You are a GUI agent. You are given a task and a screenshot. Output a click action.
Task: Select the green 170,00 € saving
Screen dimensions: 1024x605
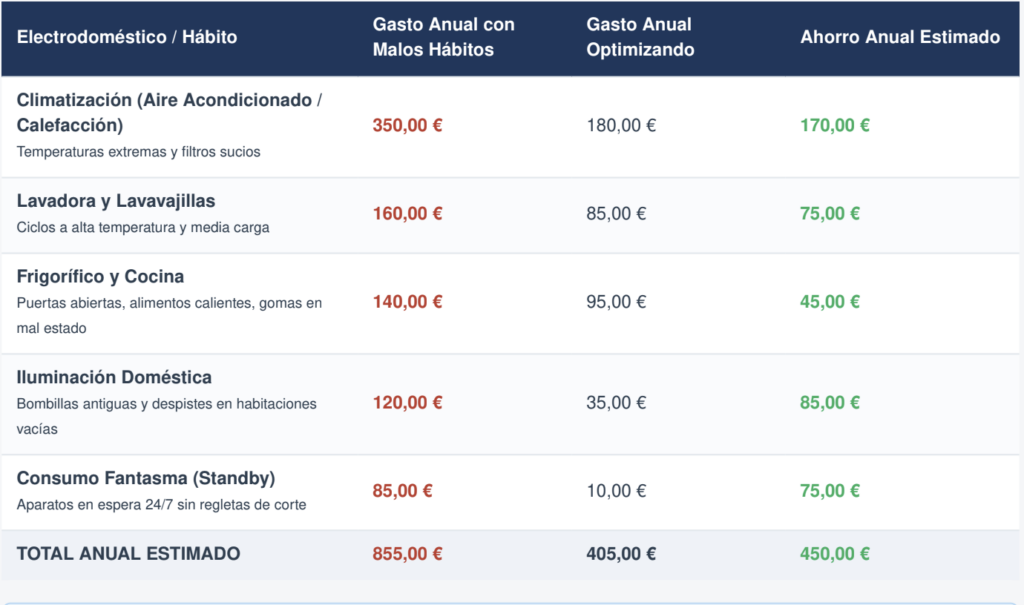tap(835, 125)
